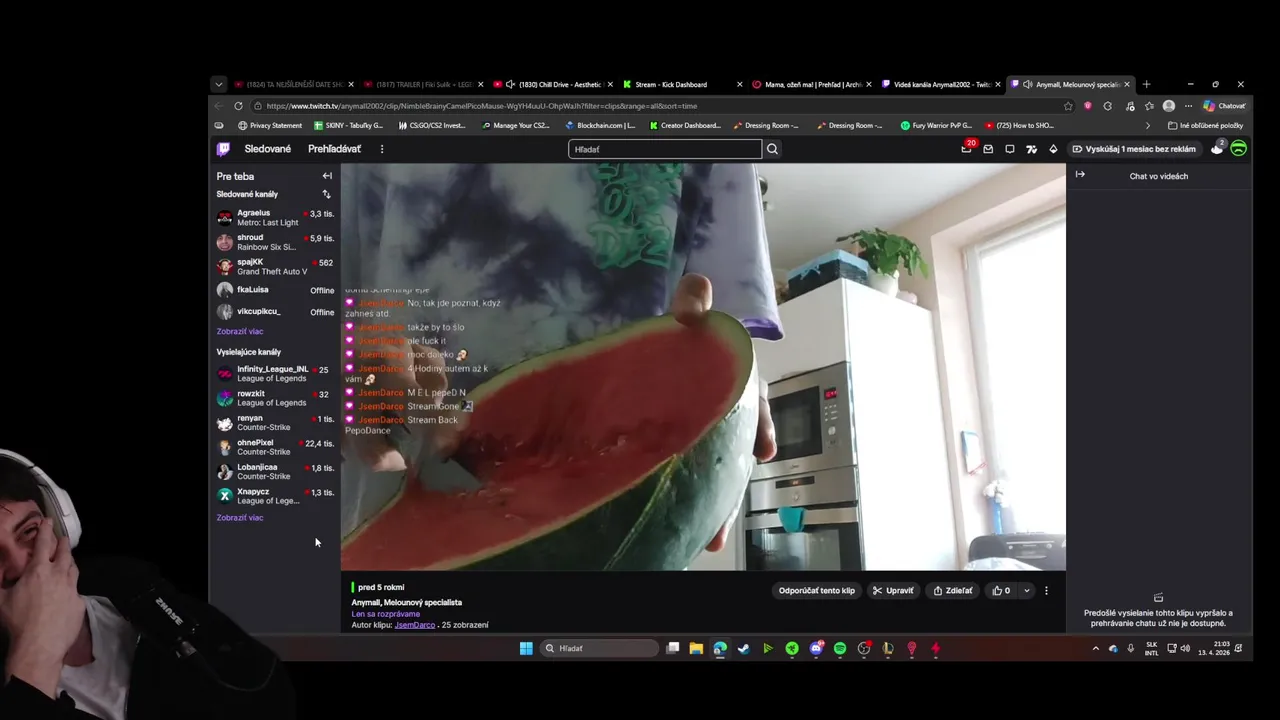Open the Fury Warrior PvP bookmark
This screenshot has width=1280, height=720.
[x=935, y=126]
